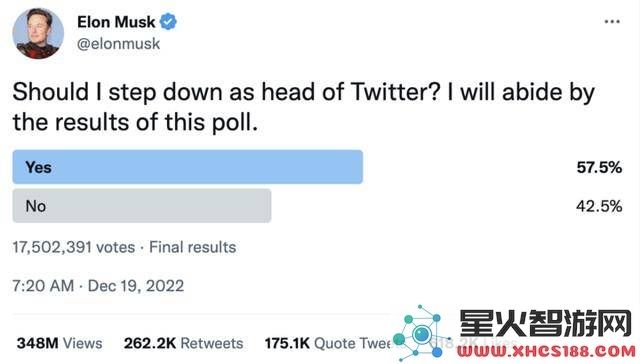The height and width of the screenshot is (364, 640).
Task: Open the @elonmusk handle link
Action: coord(118,44)
